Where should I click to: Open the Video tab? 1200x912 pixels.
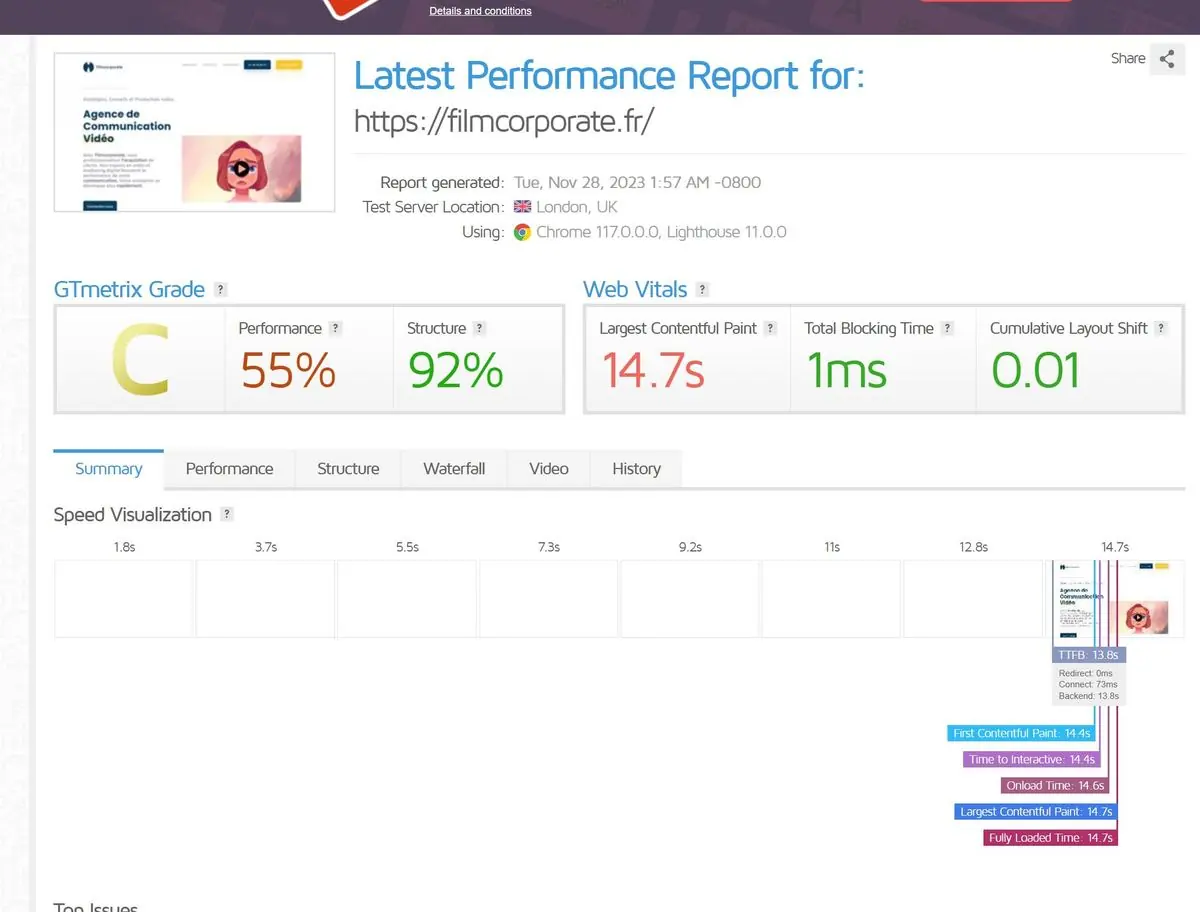pyautogui.click(x=549, y=468)
